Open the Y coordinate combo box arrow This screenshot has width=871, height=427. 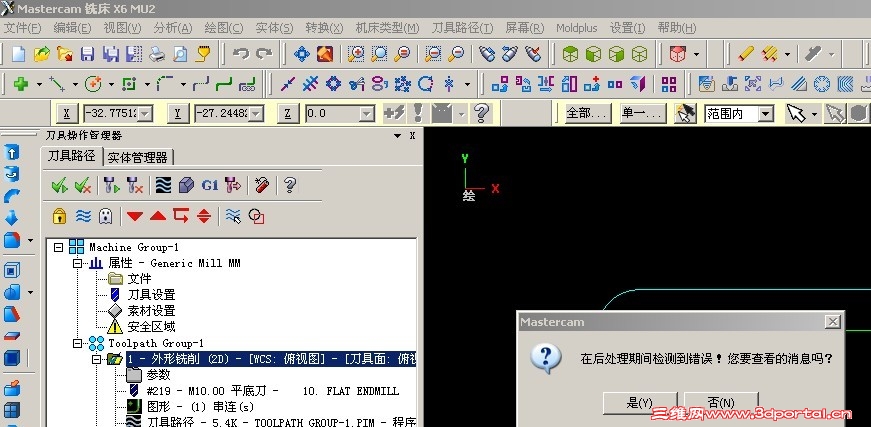pyautogui.click(x=256, y=114)
